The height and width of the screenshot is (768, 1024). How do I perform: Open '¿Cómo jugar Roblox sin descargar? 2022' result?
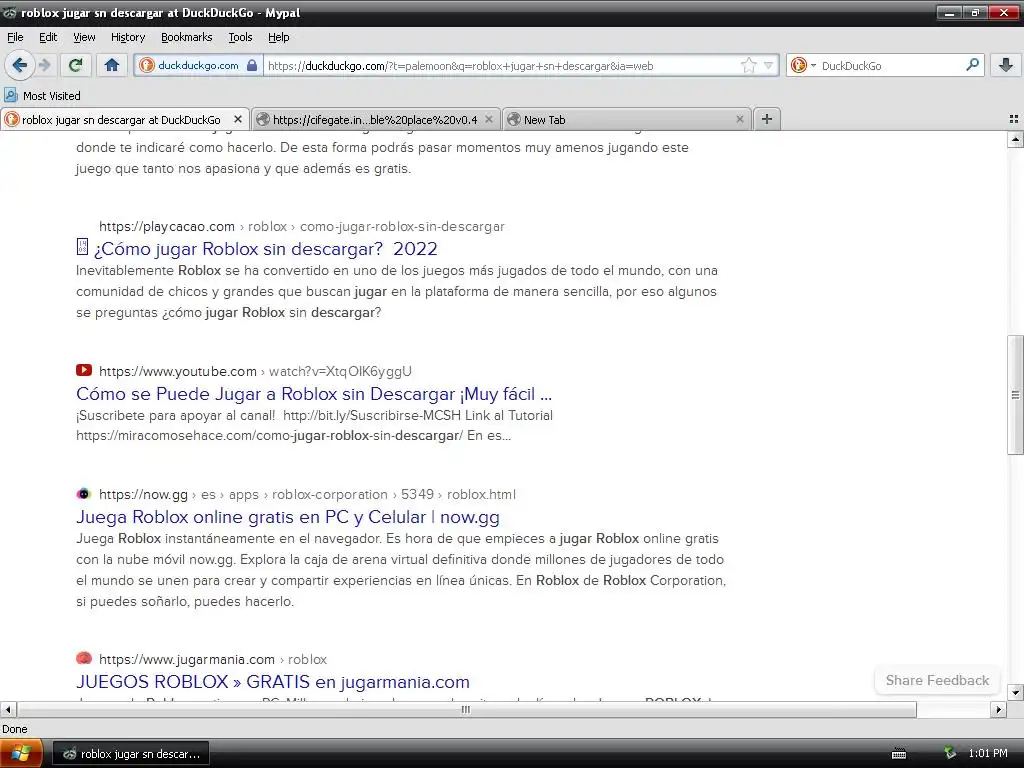(265, 249)
